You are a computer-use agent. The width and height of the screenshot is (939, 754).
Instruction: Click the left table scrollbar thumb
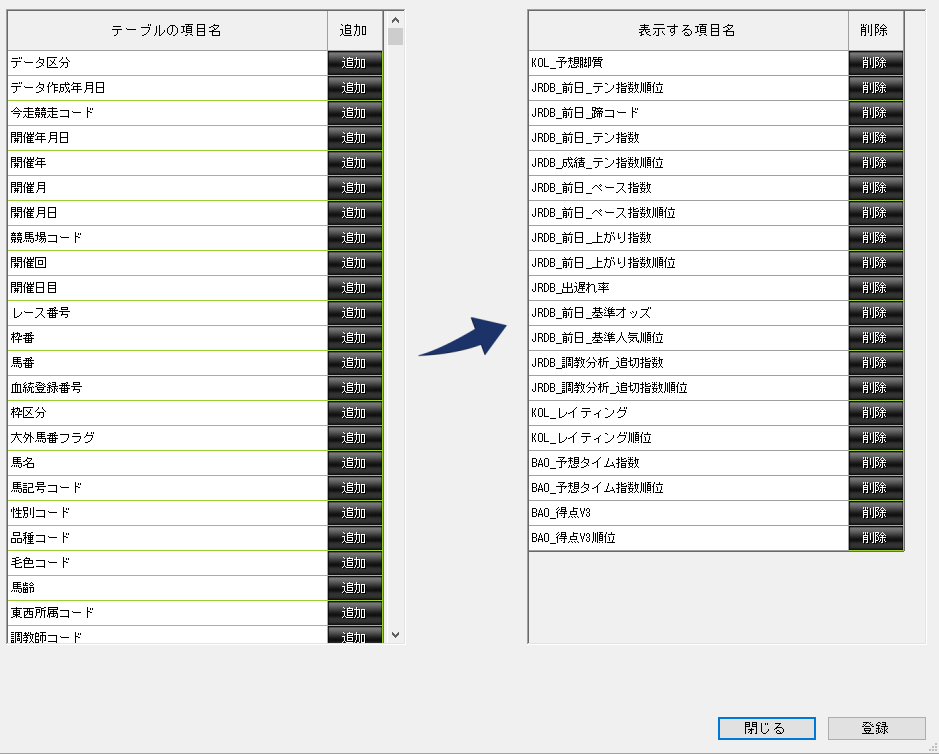pos(395,37)
